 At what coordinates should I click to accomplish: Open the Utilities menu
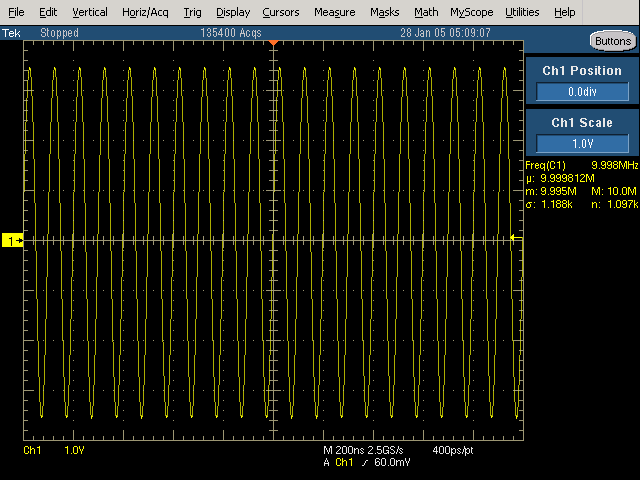pos(522,12)
